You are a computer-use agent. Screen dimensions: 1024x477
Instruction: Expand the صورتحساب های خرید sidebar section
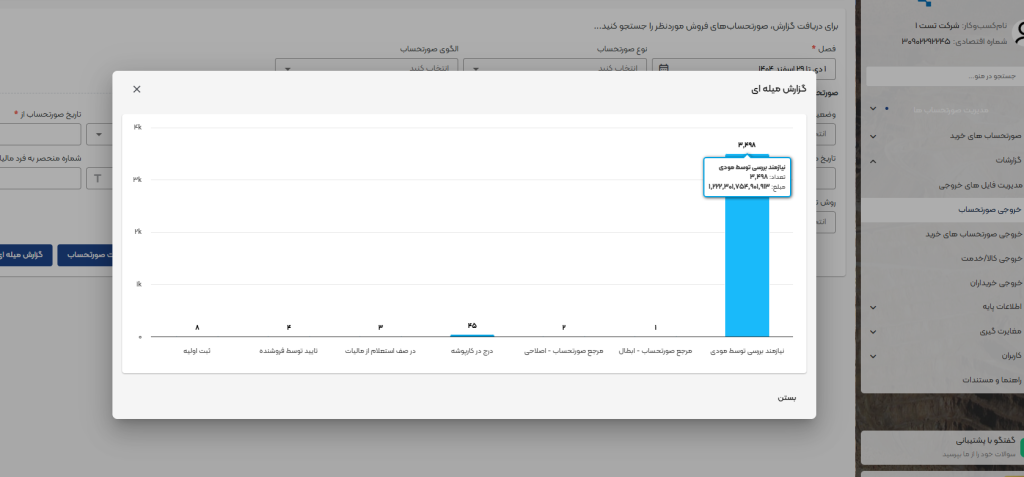click(x=872, y=135)
